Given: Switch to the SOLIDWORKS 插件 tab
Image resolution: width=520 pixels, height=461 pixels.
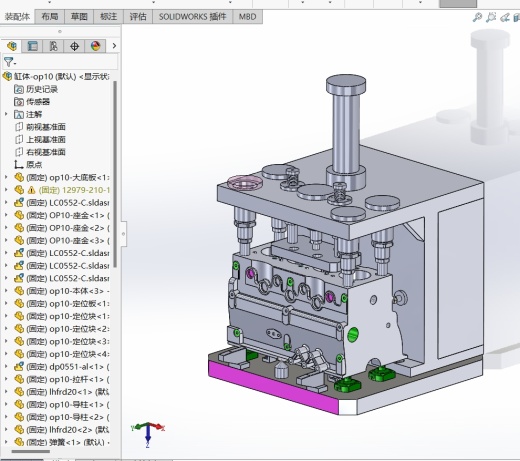Looking at the screenshot, I should click(x=192, y=17).
